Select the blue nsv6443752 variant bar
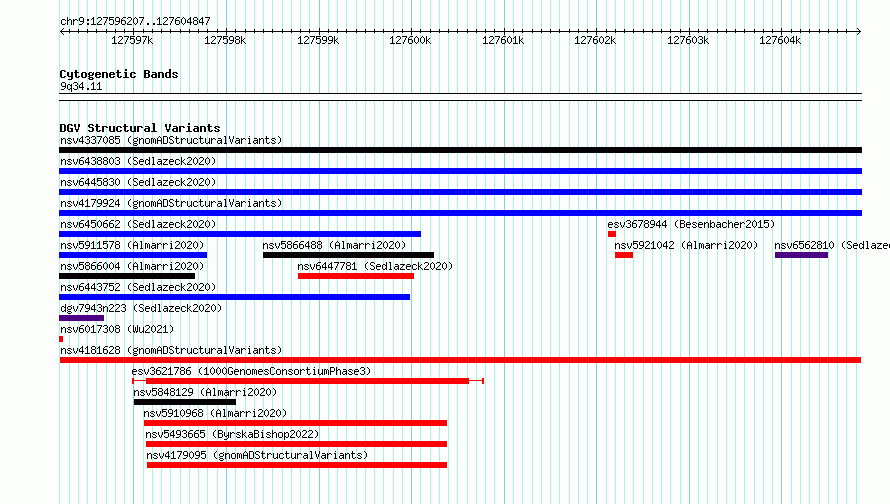The image size is (890, 504). point(234,297)
